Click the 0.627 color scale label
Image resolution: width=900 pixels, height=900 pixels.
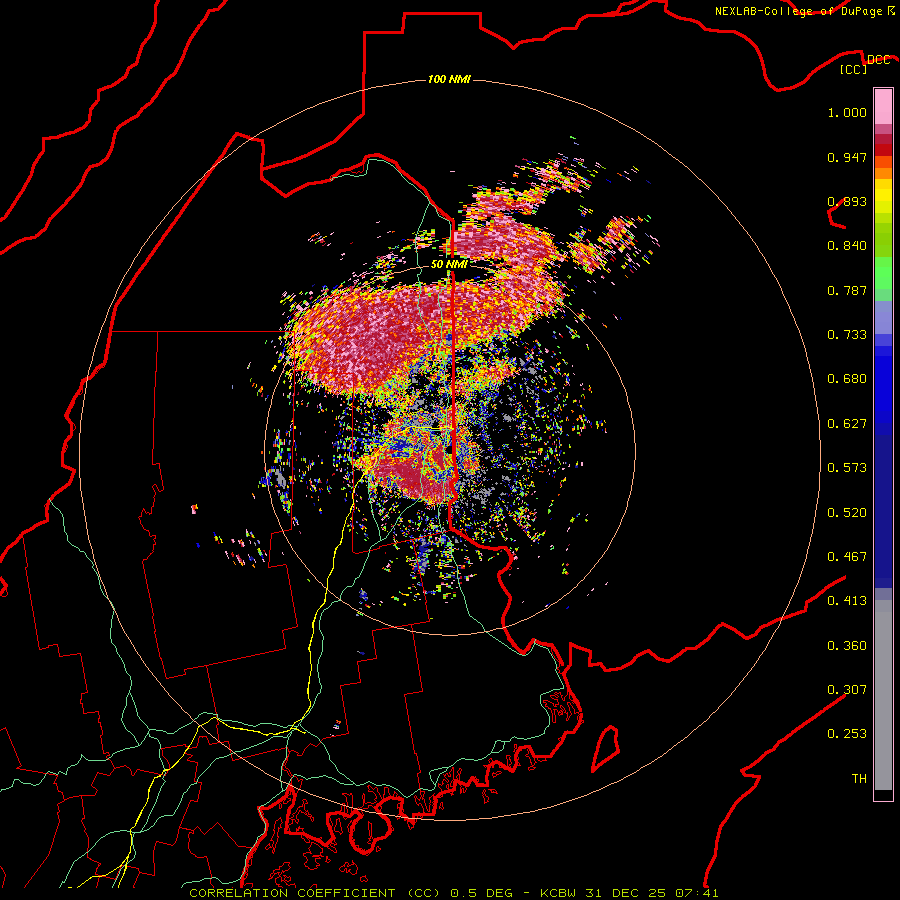pyautogui.click(x=847, y=424)
